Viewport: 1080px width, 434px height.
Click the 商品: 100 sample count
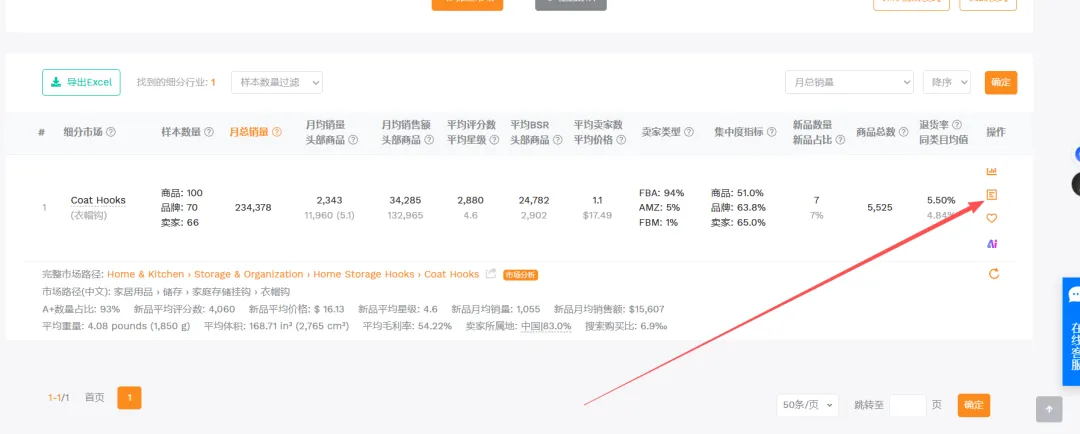(x=181, y=193)
